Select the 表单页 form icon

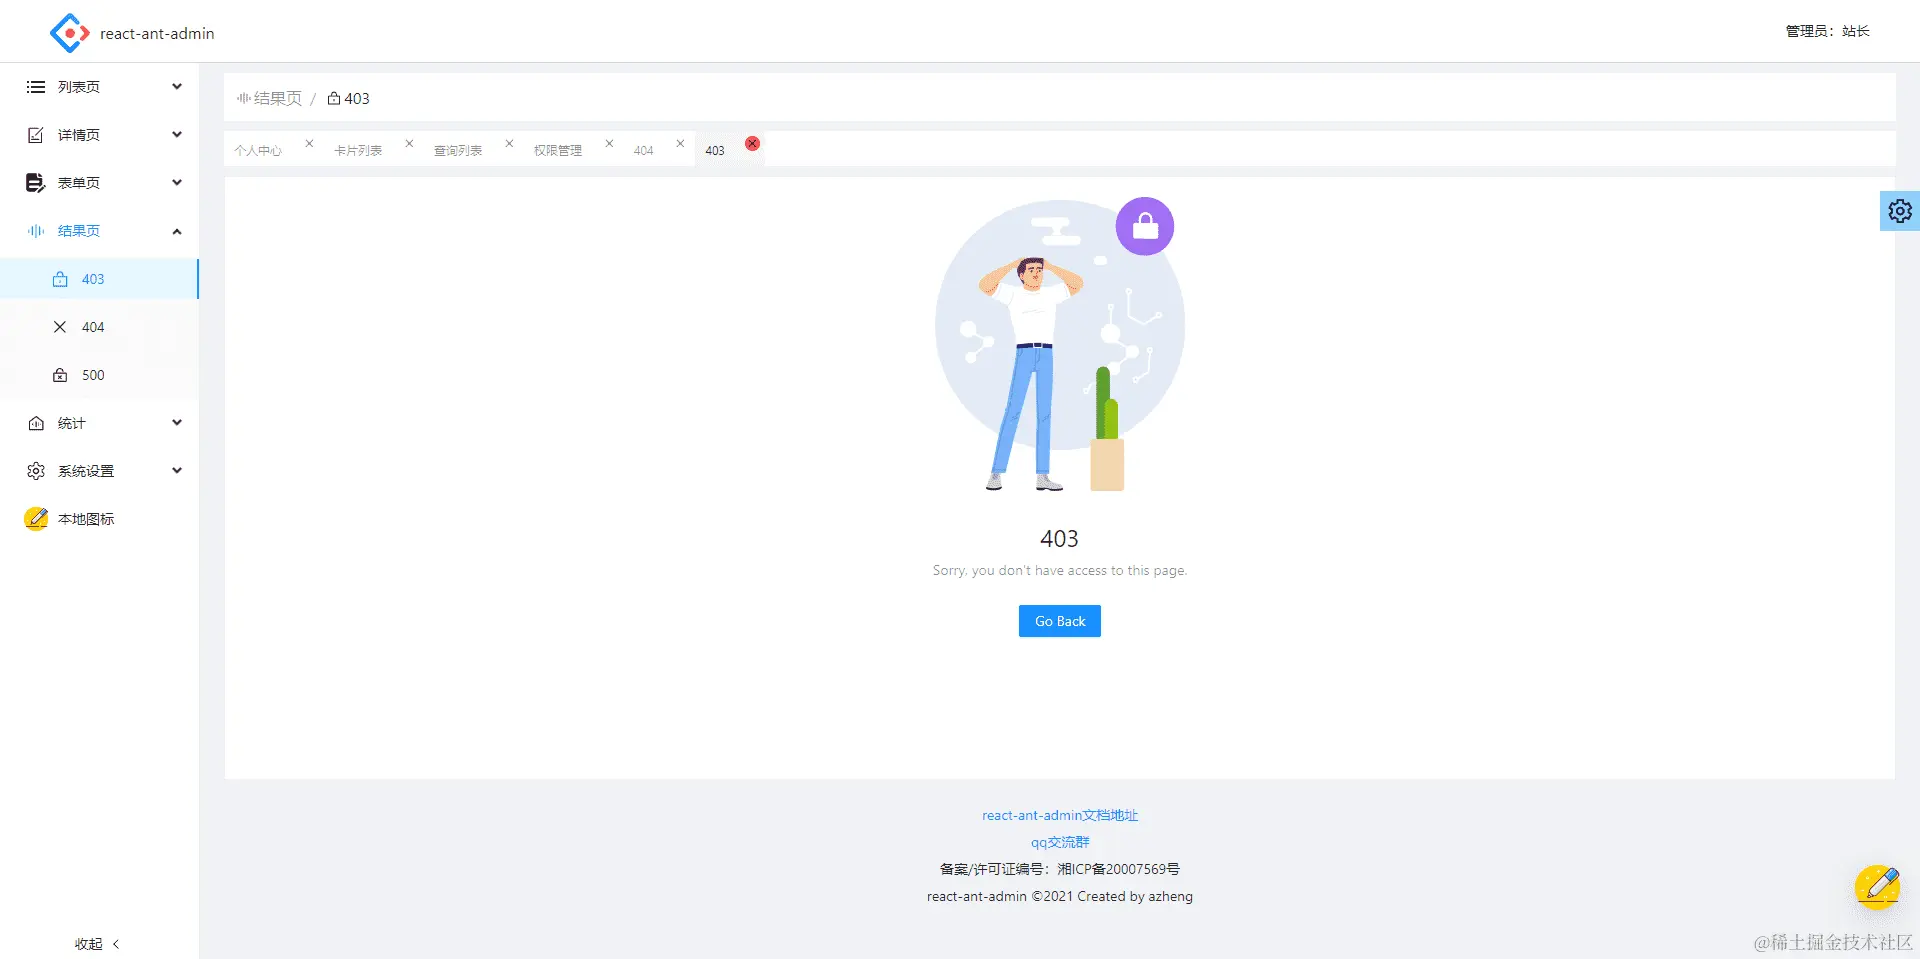click(35, 182)
